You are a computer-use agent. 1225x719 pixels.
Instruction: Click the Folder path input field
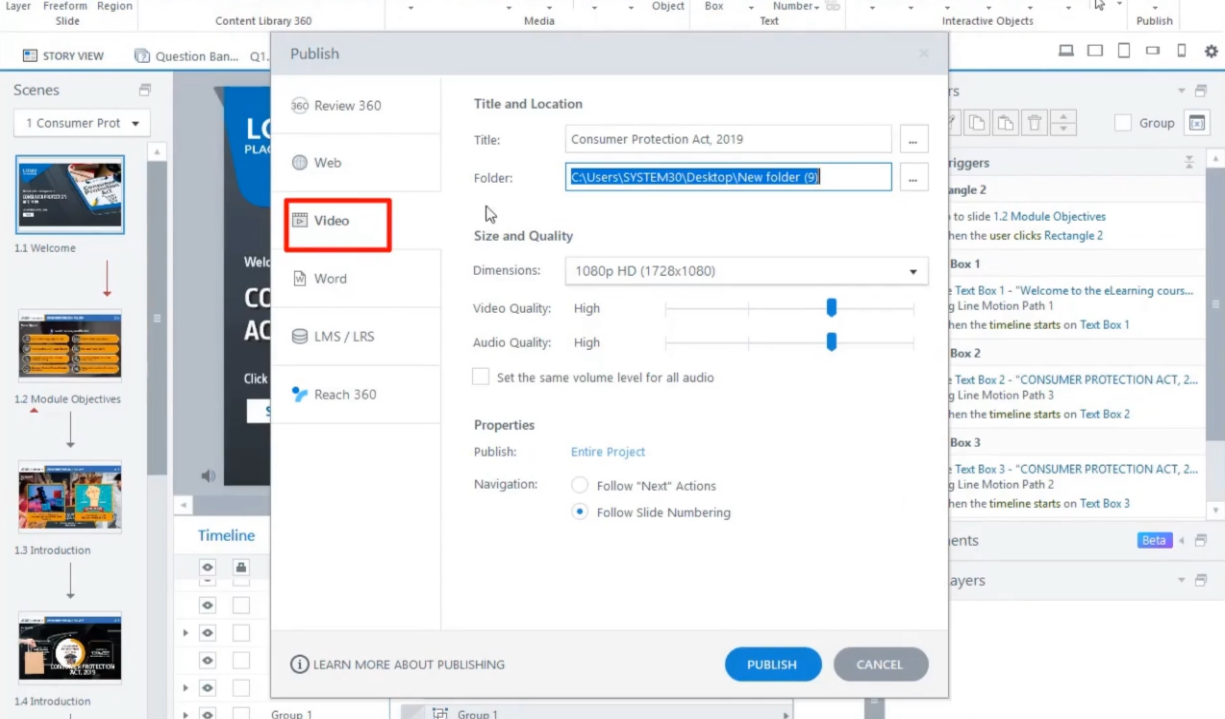tap(728, 177)
